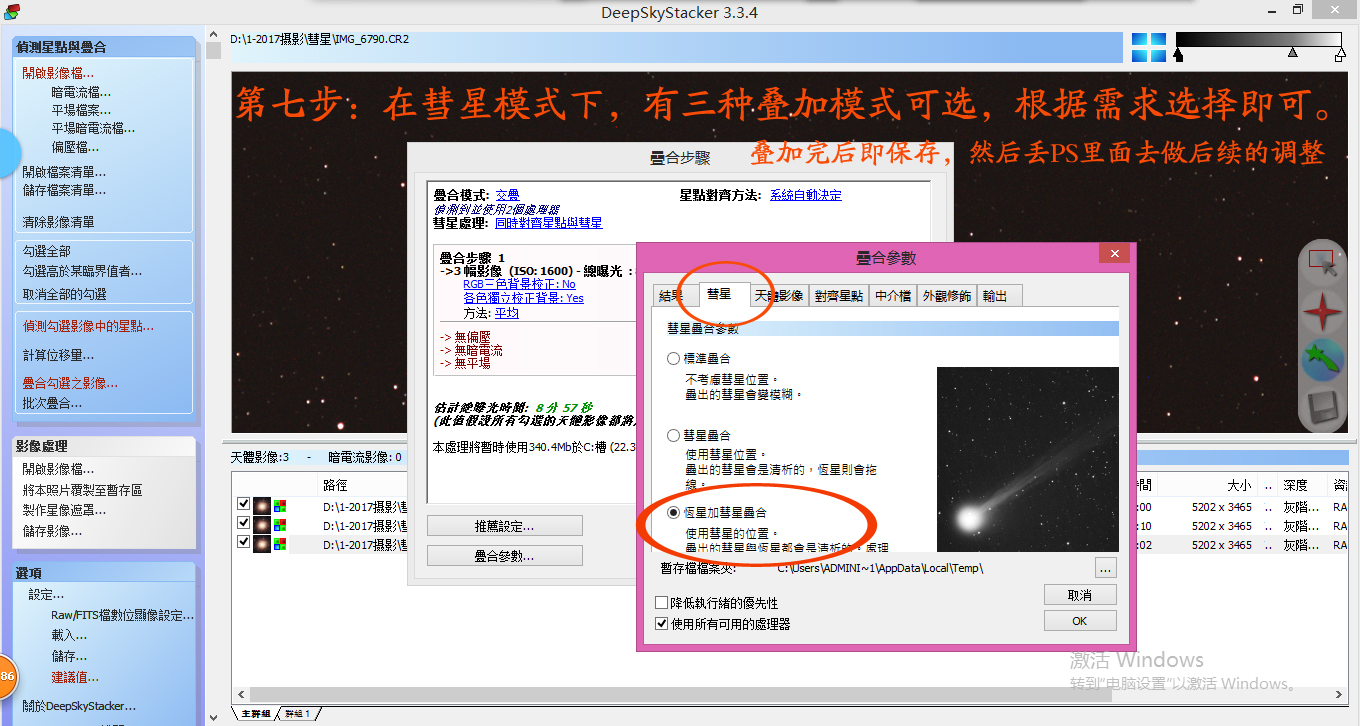
Task: Switch to the 結果 tab
Action: (x=670, y=296)
